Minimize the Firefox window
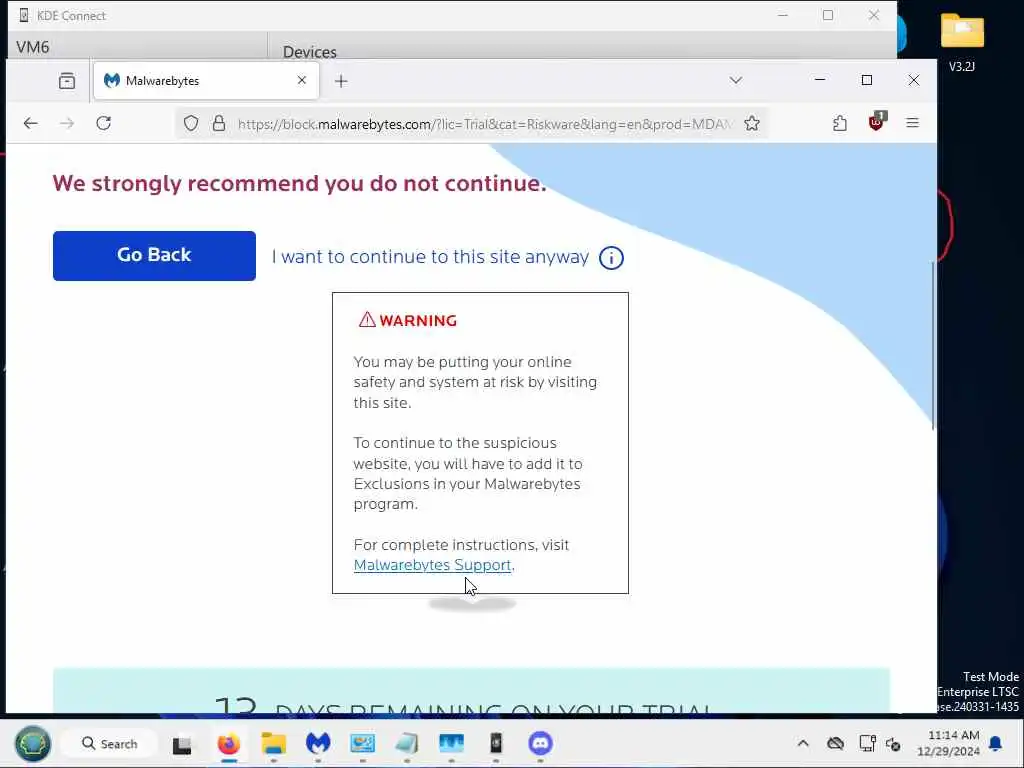 point(820,80)
